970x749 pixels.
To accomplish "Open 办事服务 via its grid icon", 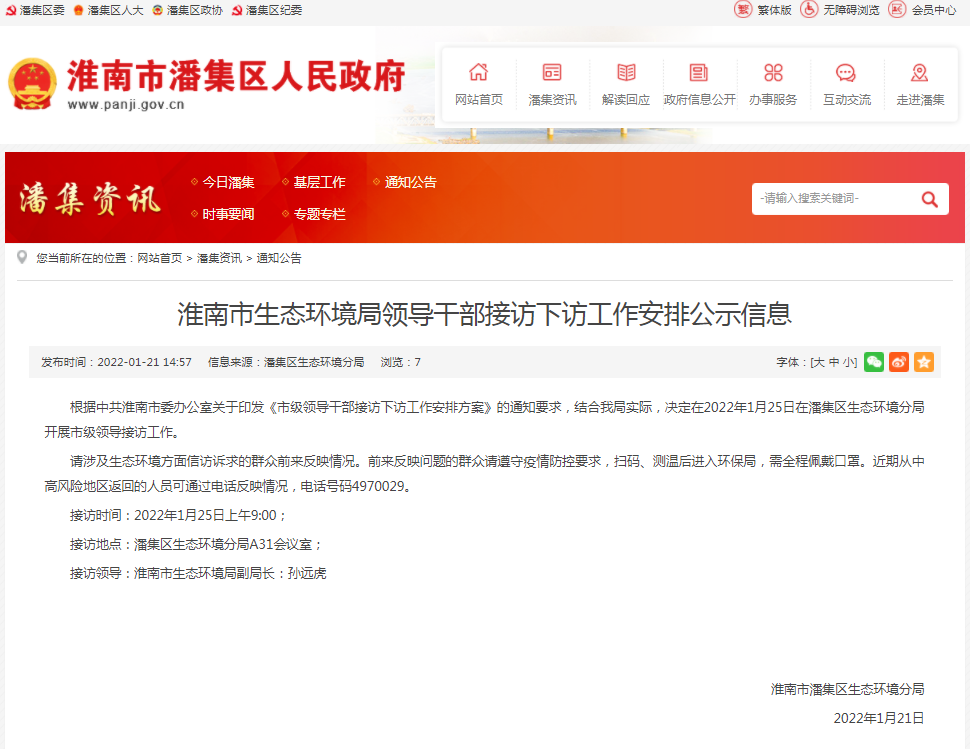I will (x=771, y=72).
